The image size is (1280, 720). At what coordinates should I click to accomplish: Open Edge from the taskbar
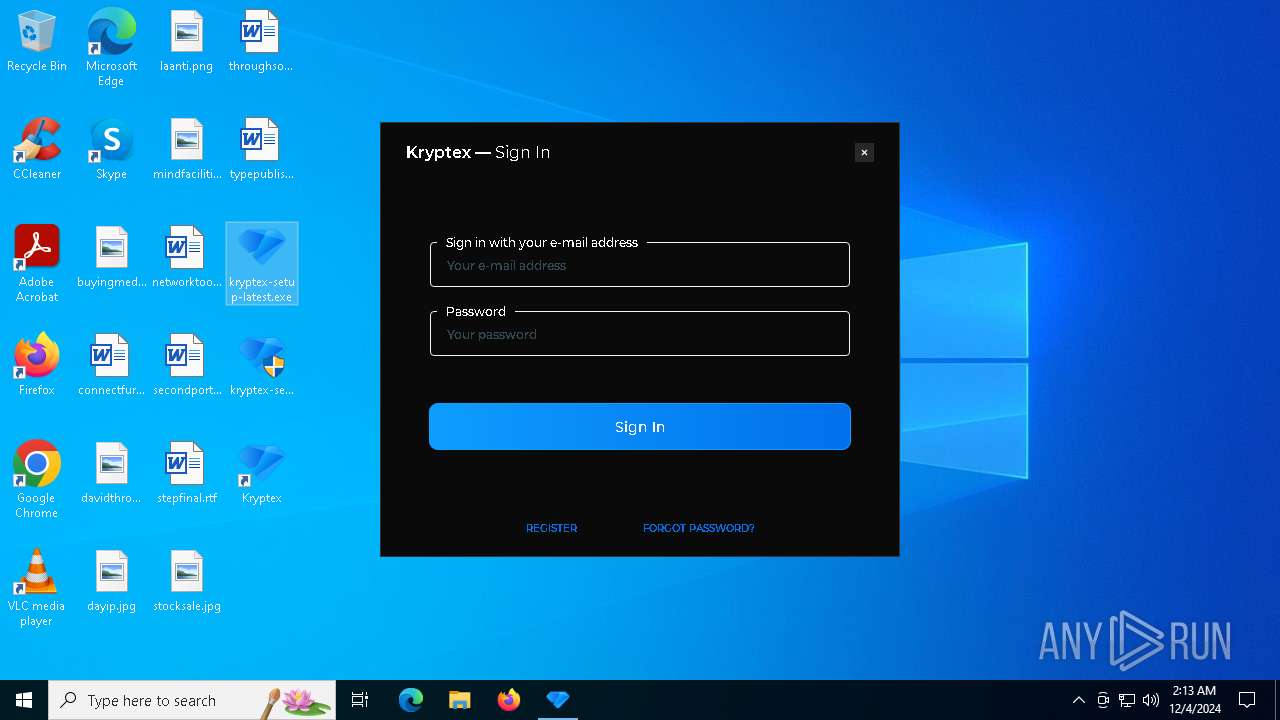click(x=411, y=700)
